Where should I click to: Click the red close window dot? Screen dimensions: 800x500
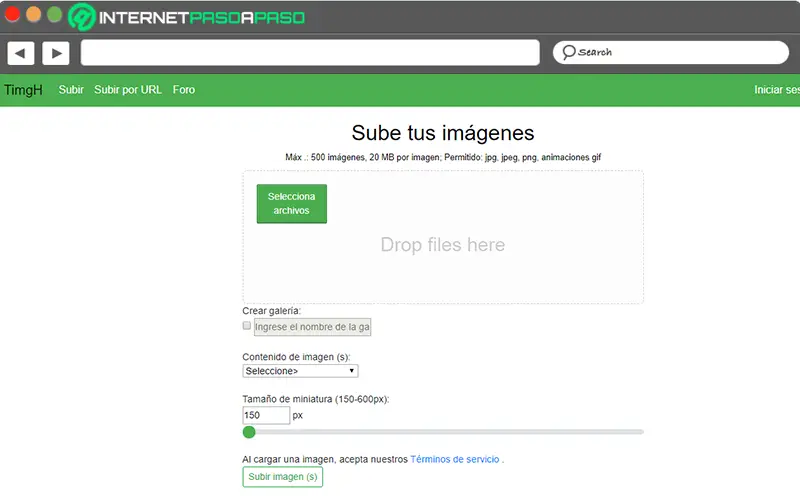pos(12,14)
